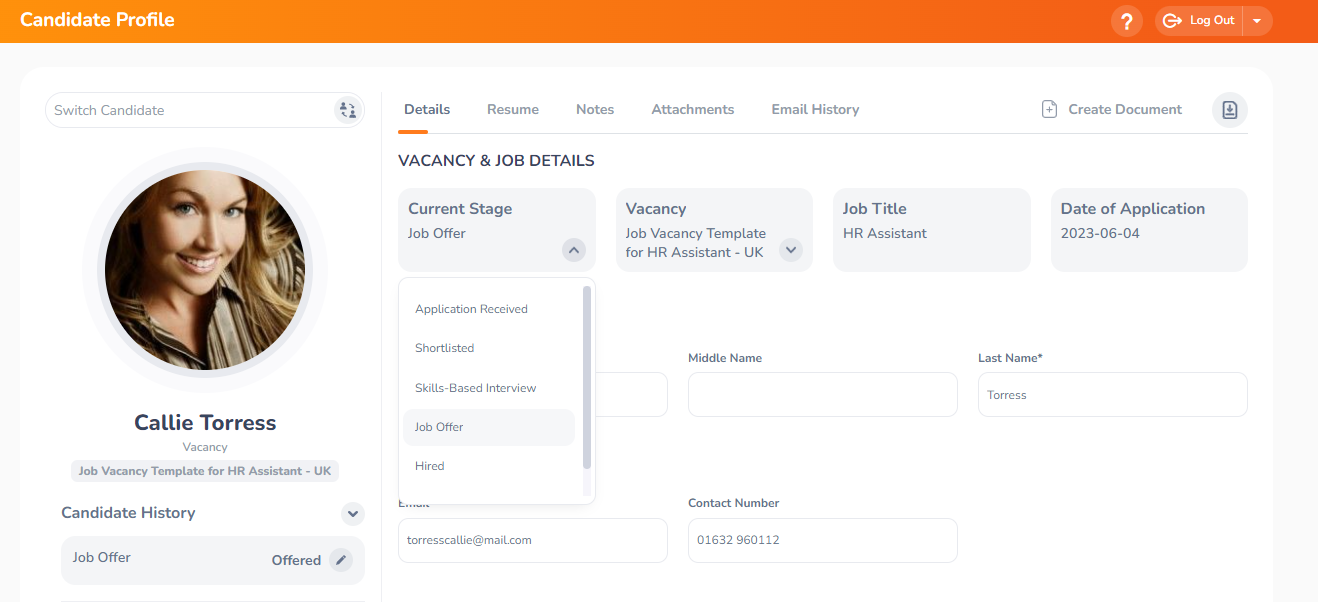Collapse the Current Stage dropdown chevron
The height and width of the screenshot is (602, 1318).
(573, 250)
